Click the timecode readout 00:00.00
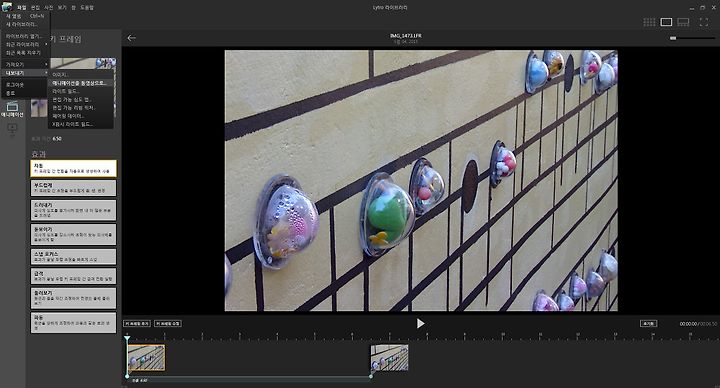720x388 pixels. click(688, 324)
